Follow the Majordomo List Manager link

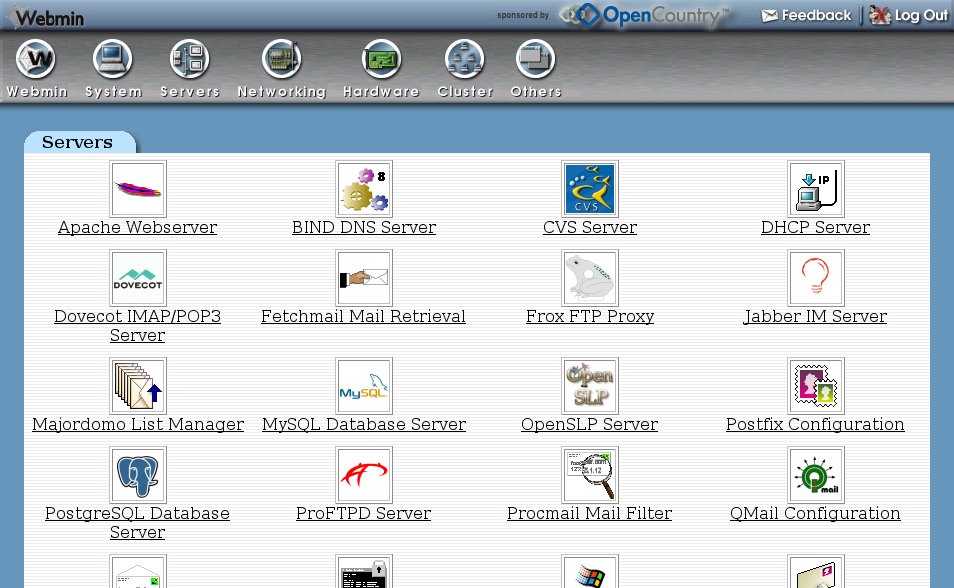138,425
